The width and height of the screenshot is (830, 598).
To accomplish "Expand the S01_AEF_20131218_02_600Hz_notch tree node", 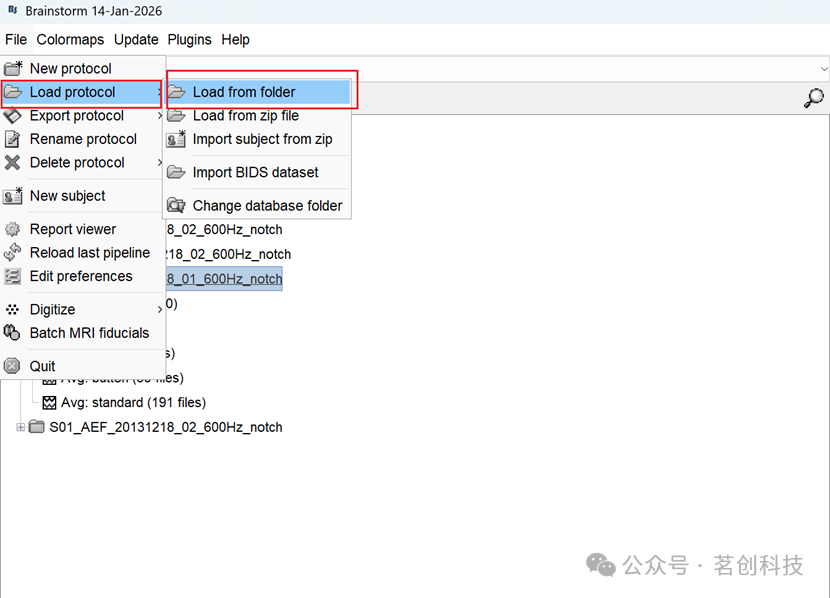I will click(20, 427).
